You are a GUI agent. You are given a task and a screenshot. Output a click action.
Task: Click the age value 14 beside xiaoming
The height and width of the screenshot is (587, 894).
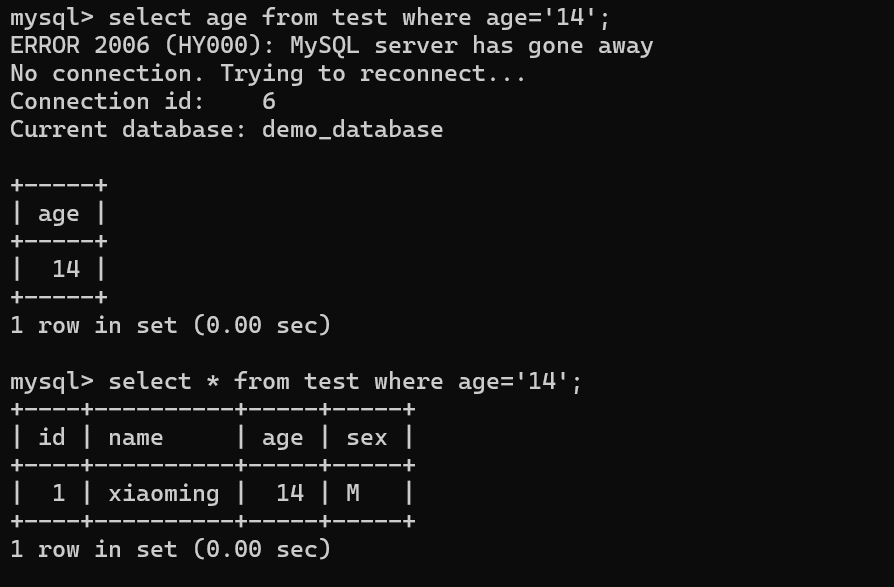(x=290, y=493)
